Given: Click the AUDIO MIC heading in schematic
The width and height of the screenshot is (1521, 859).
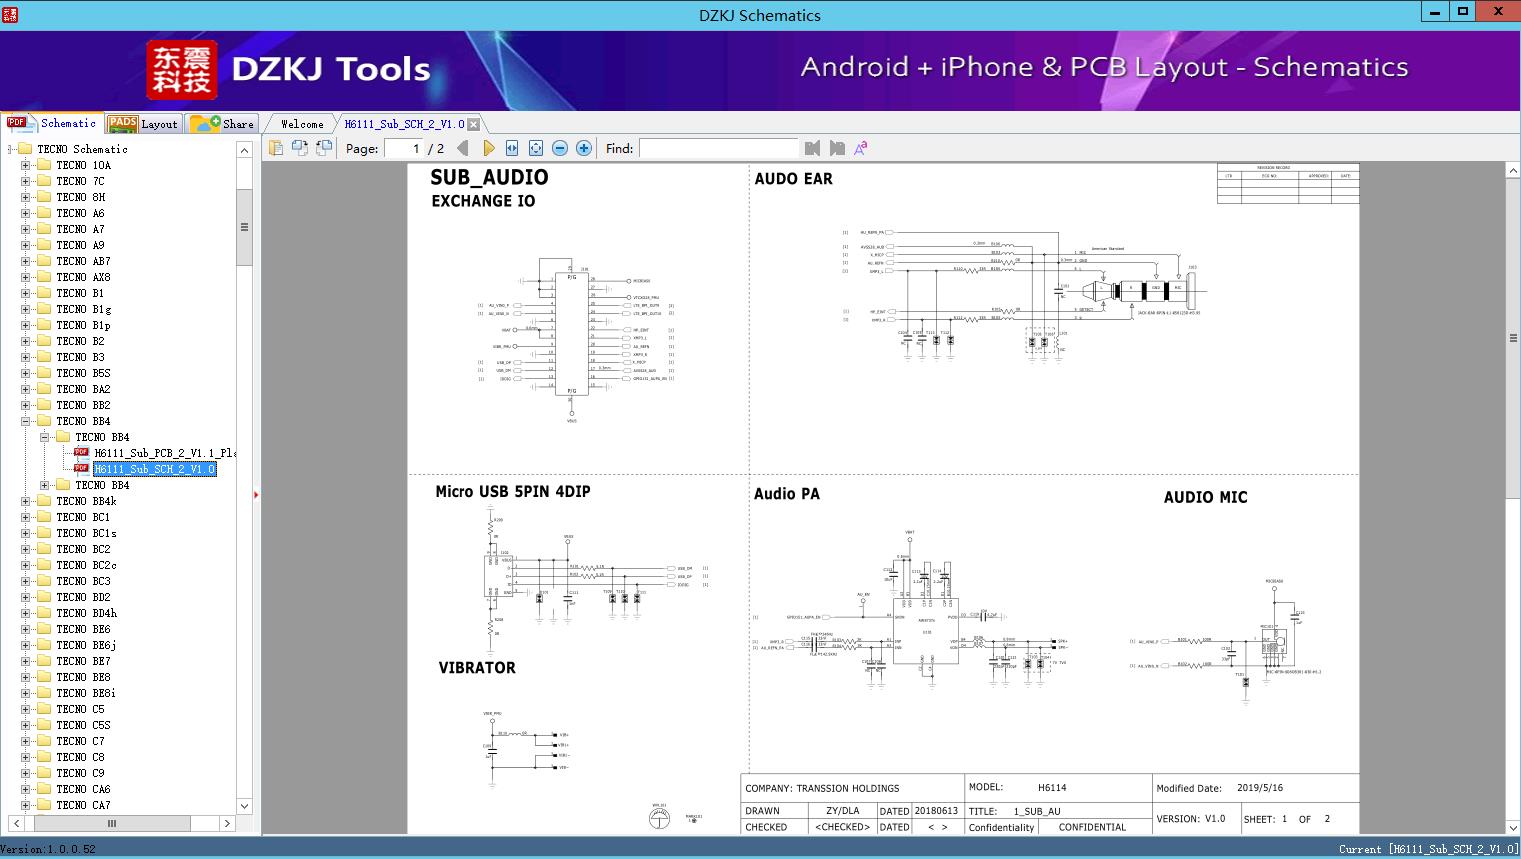Looking at the screenshot, I should click(1205, 497).
